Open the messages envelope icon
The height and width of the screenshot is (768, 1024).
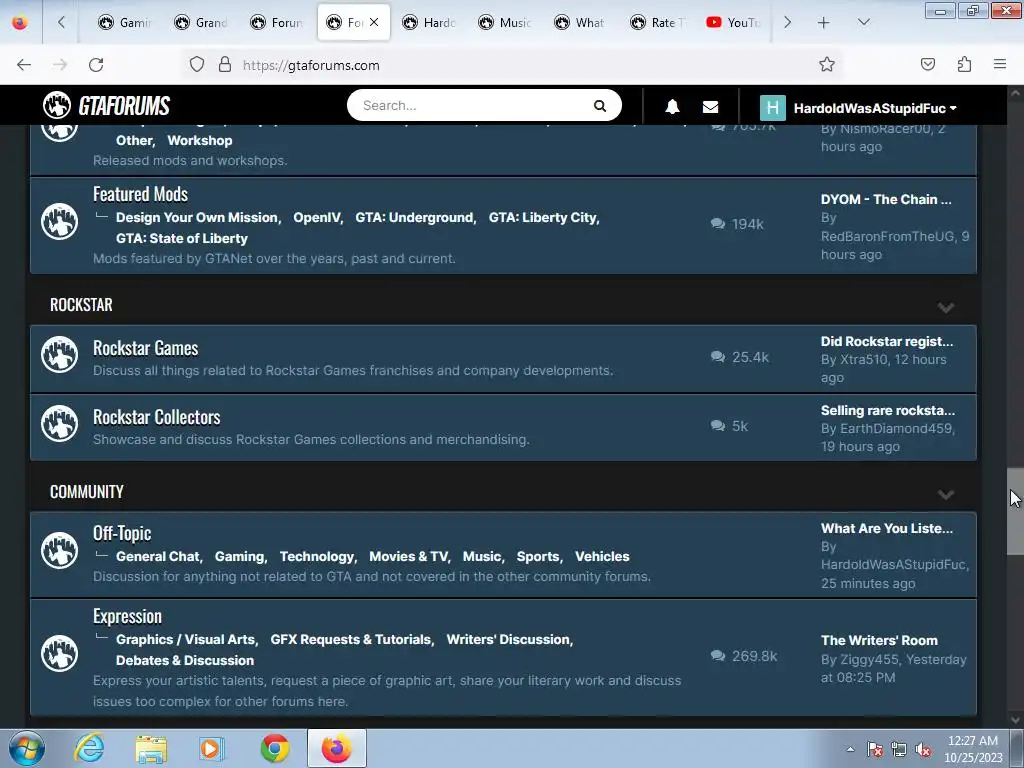pos(711,107)
